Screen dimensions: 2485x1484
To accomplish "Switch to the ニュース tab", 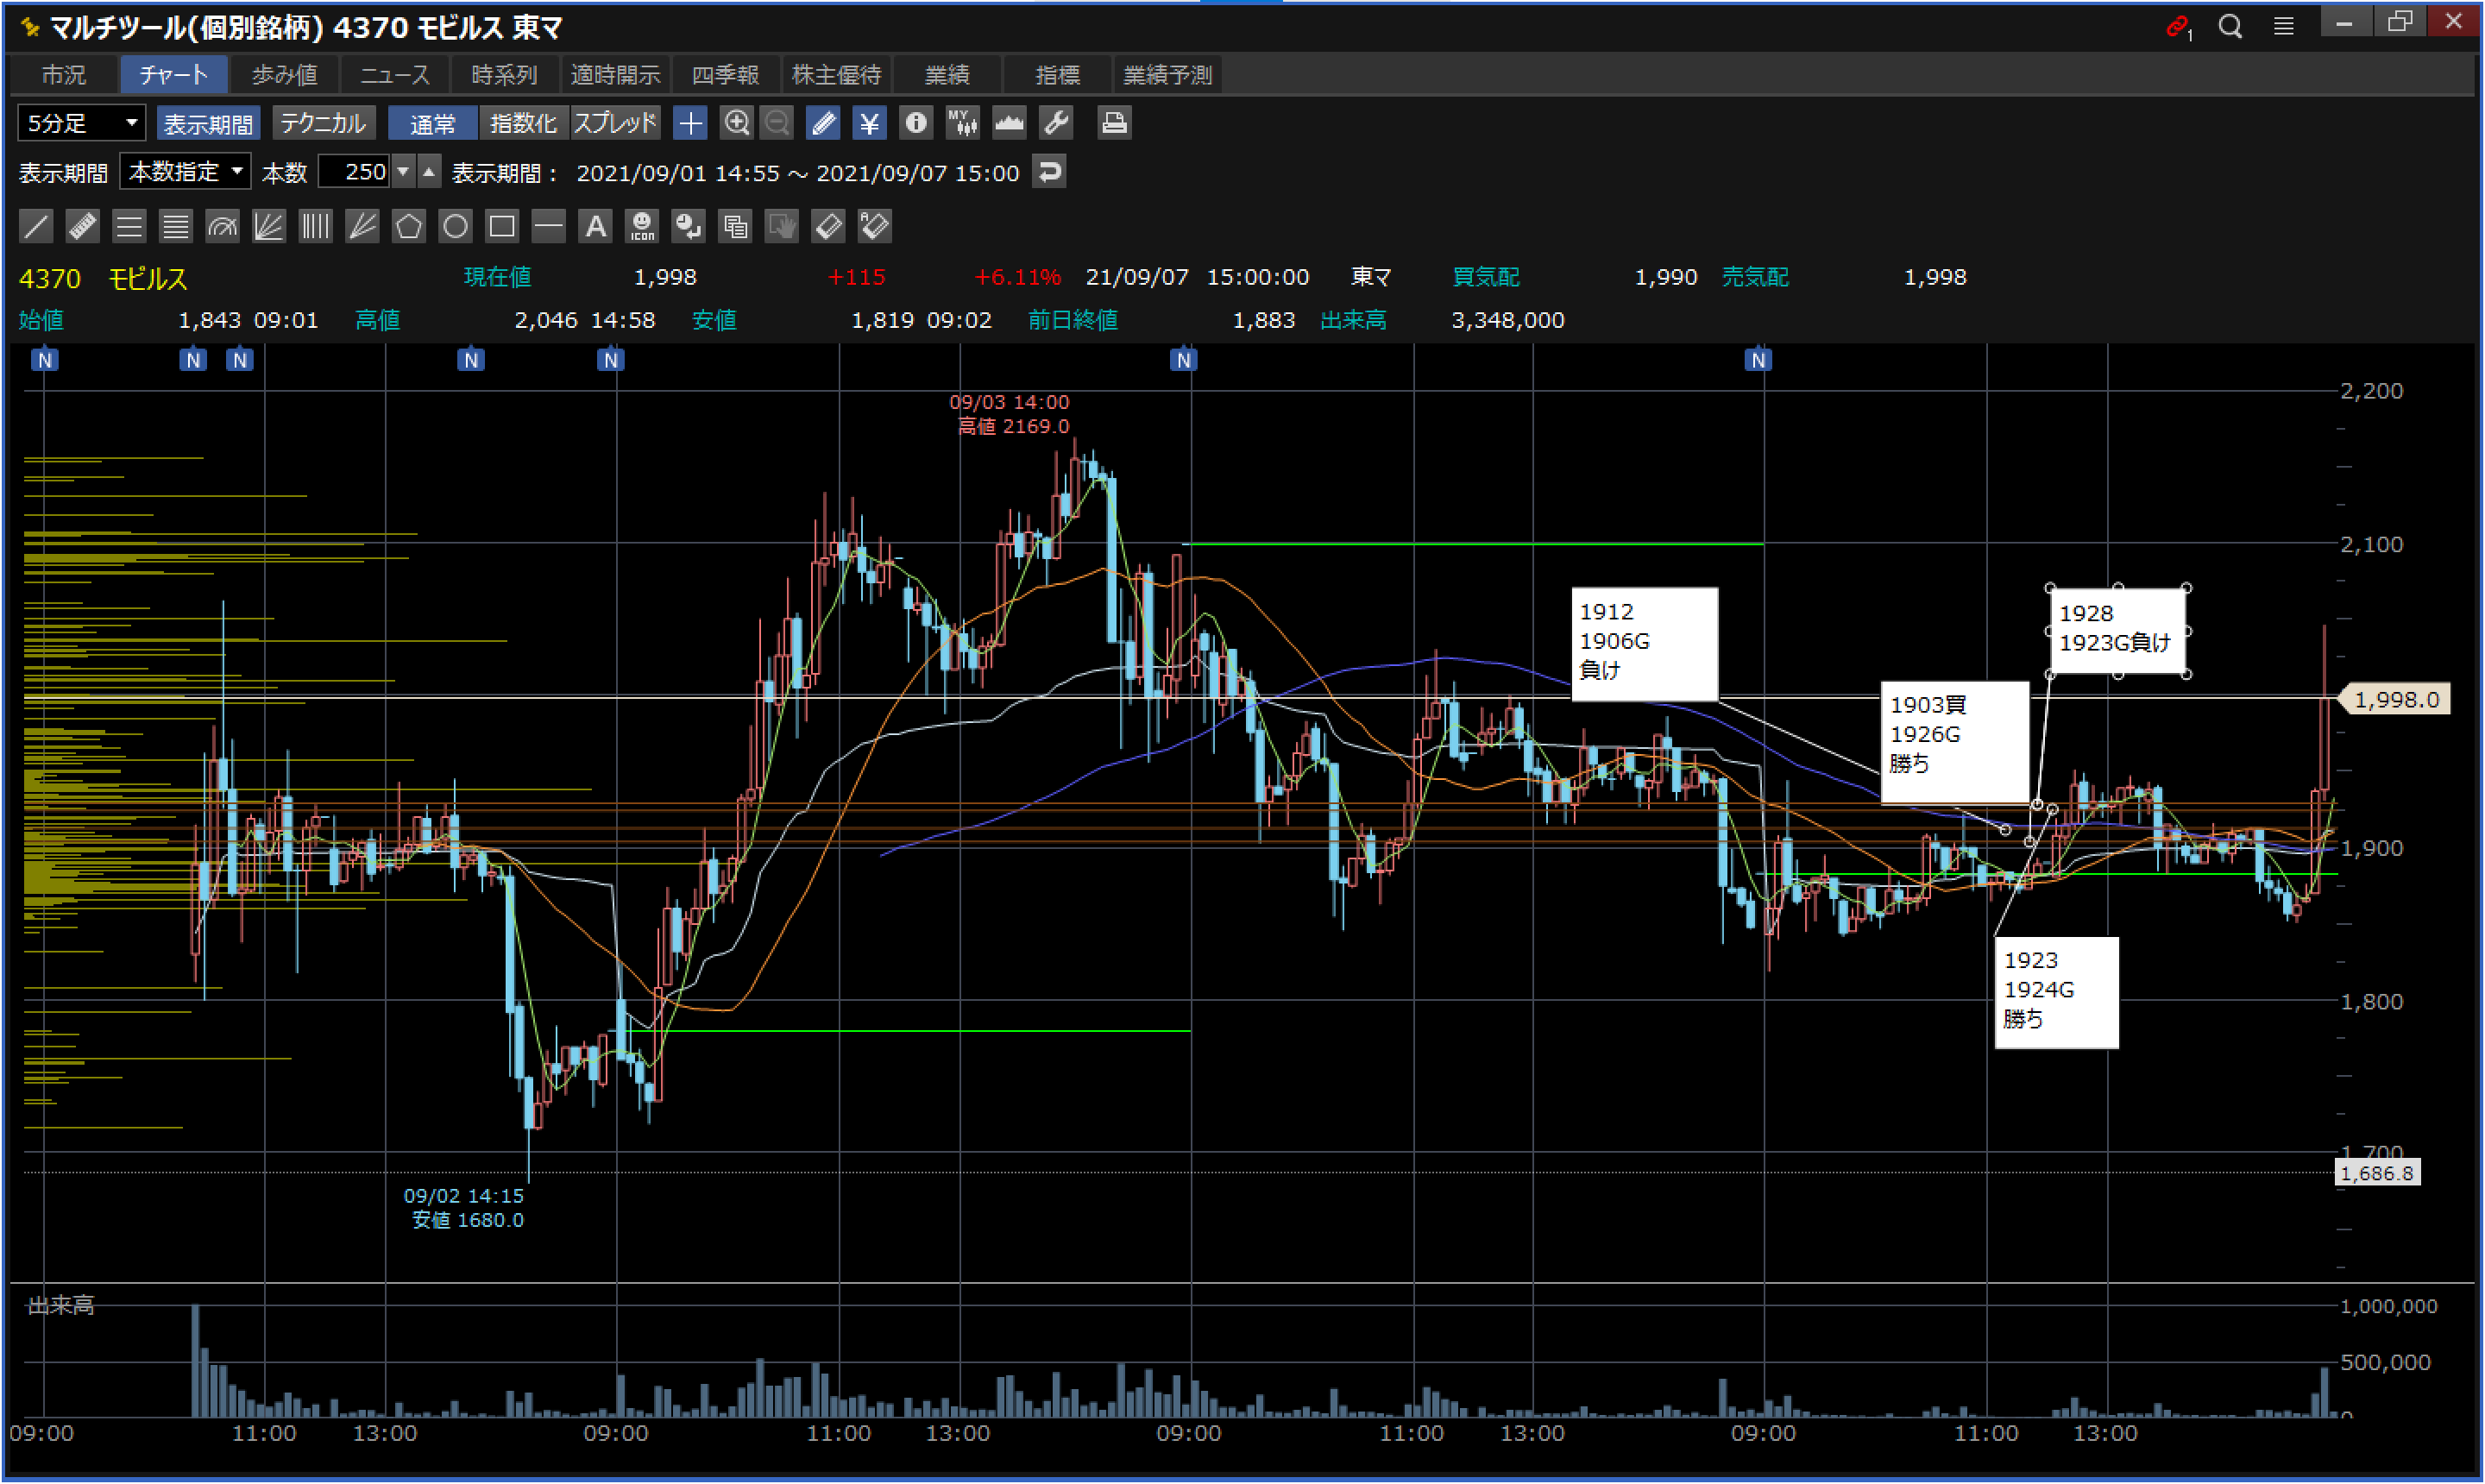I will click(x=394, y=75).
